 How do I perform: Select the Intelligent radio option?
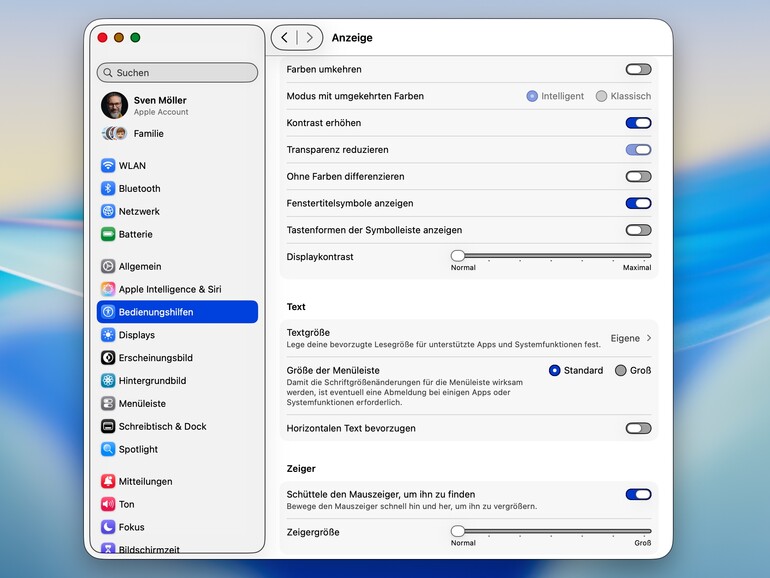(532, 96)
